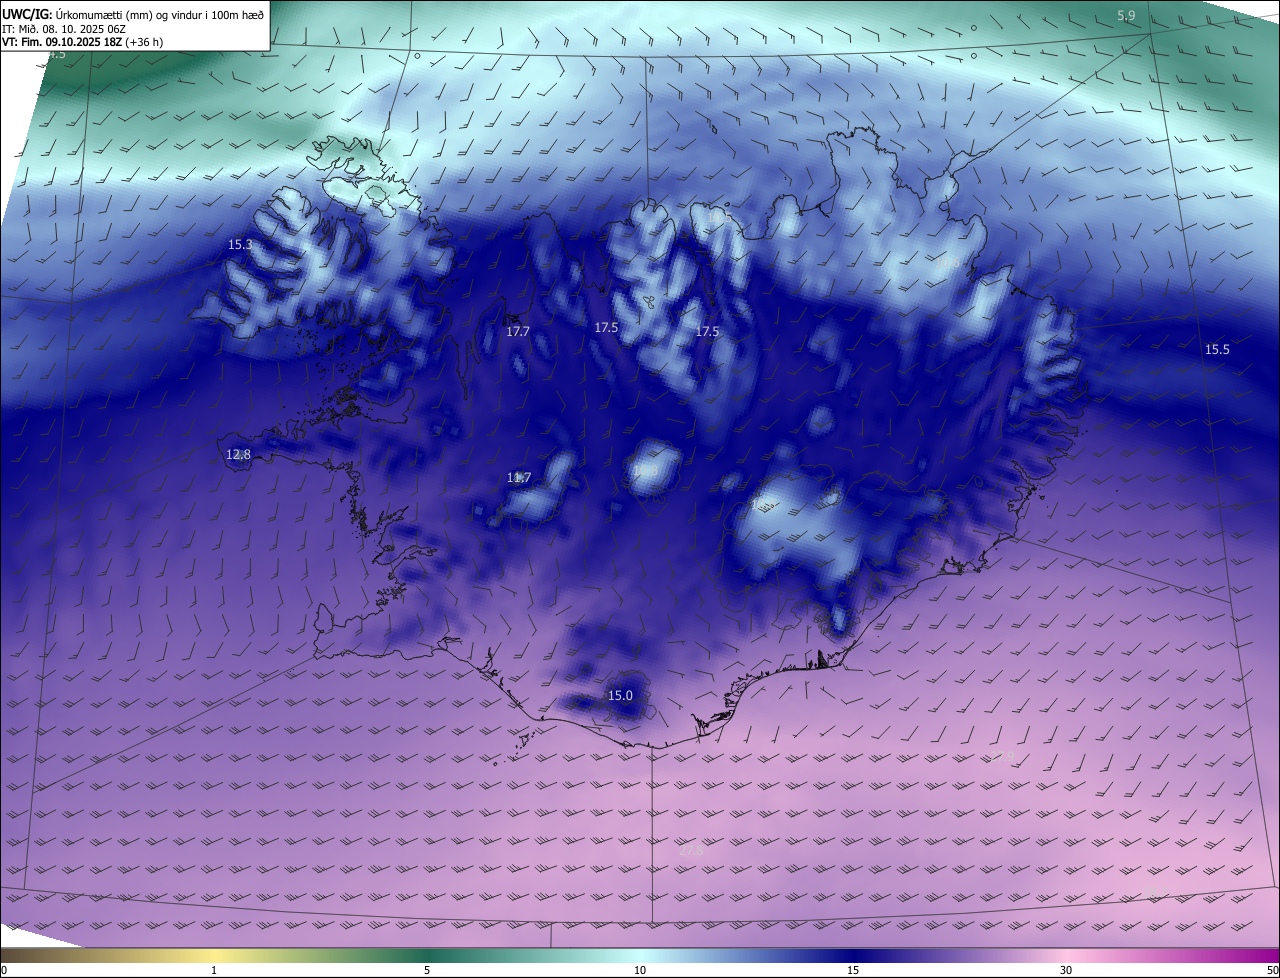Click the 15 tick on the color scale
The width and height of the screenshot is (1280, 978).
tap(853, 970)
